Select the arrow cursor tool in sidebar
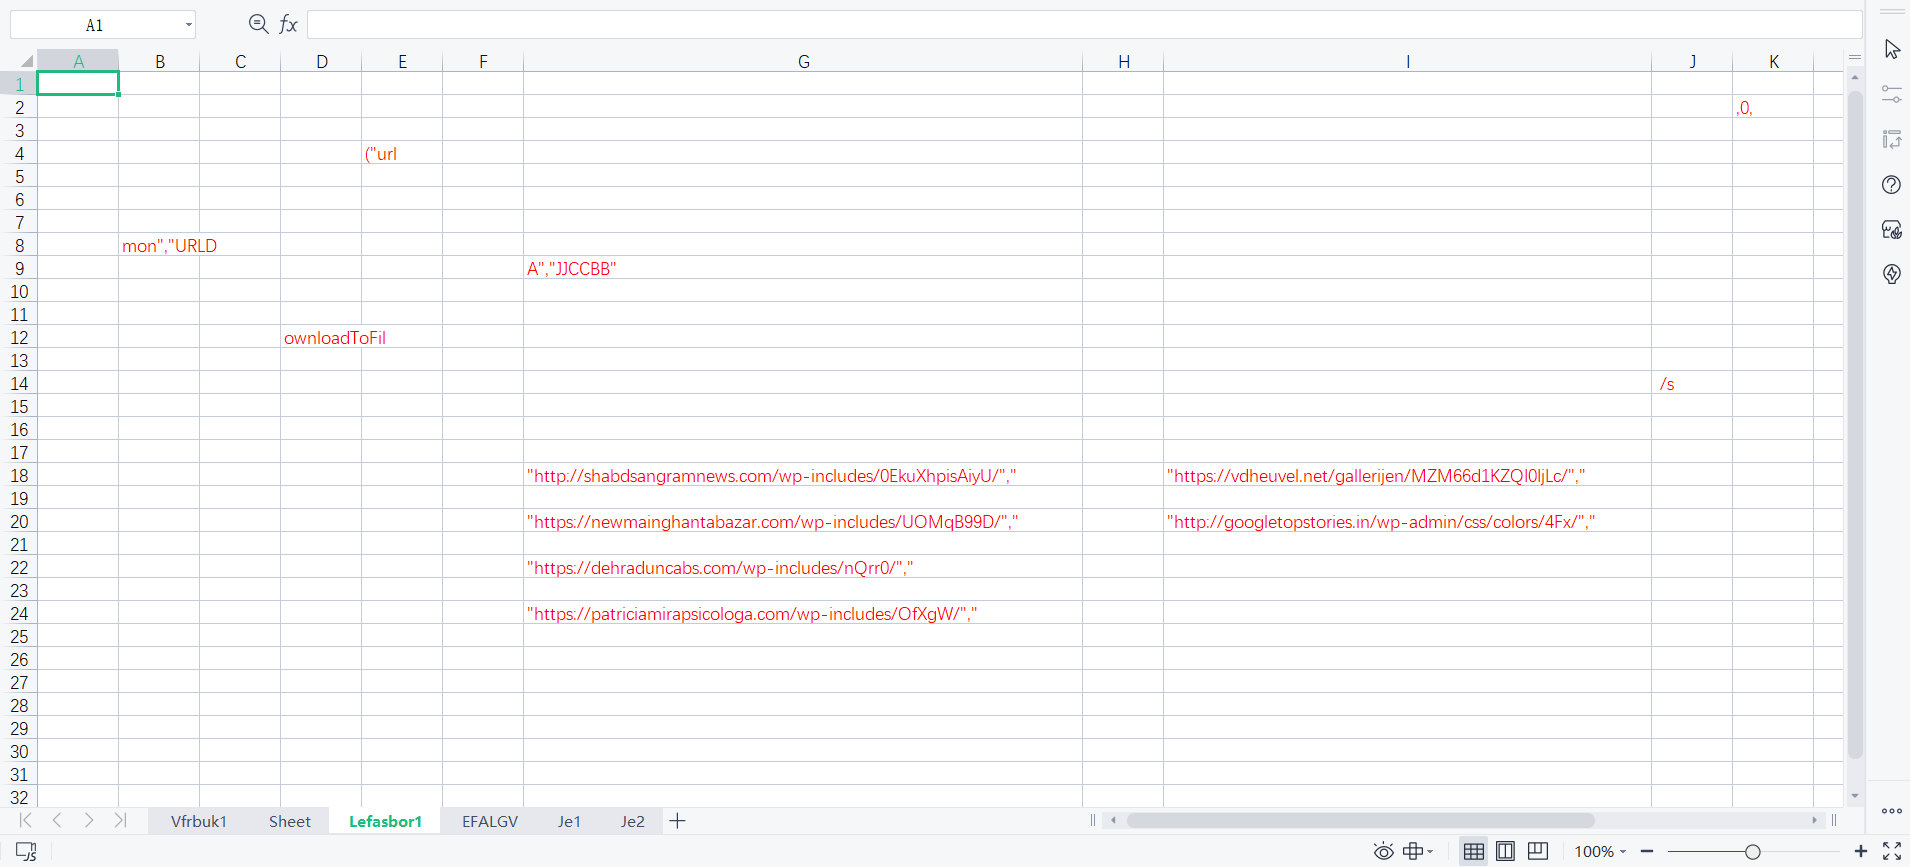Viewport: 1910px width, 867px height. point(1892,49)
